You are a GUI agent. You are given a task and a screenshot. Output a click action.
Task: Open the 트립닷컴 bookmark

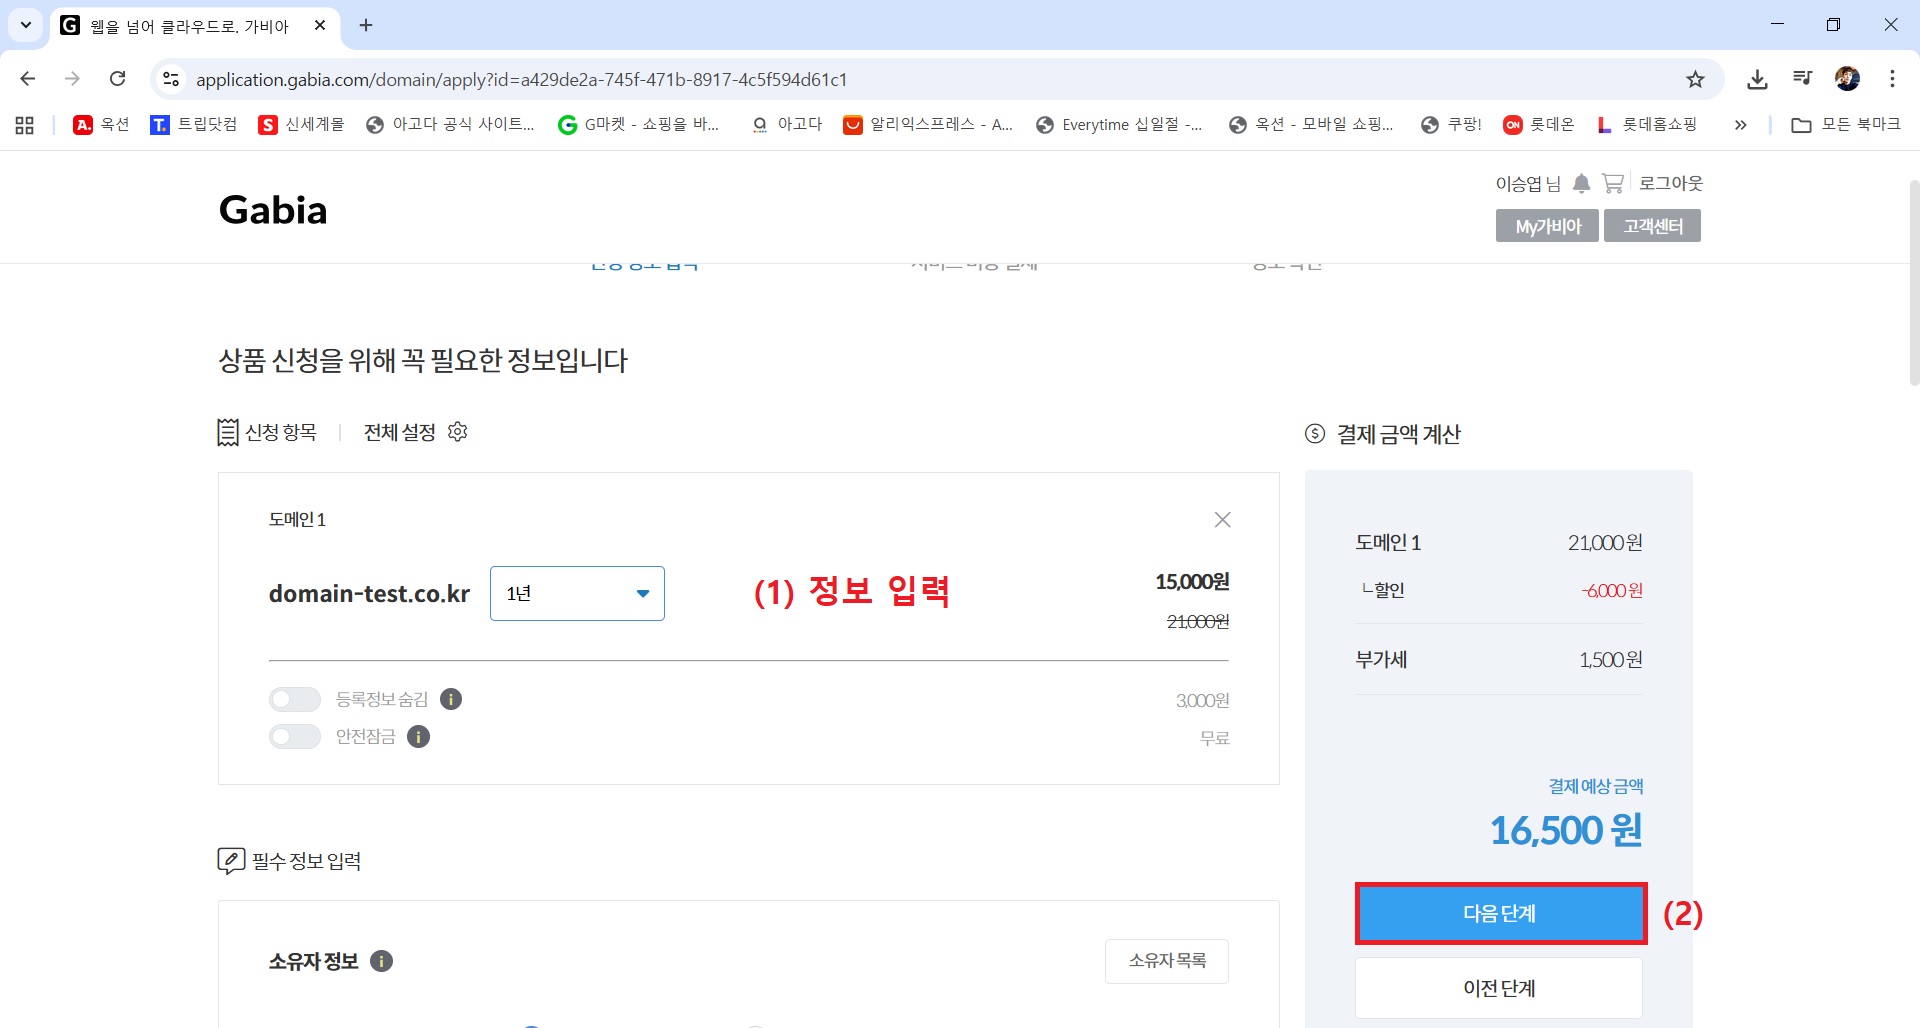coord(194,124)
